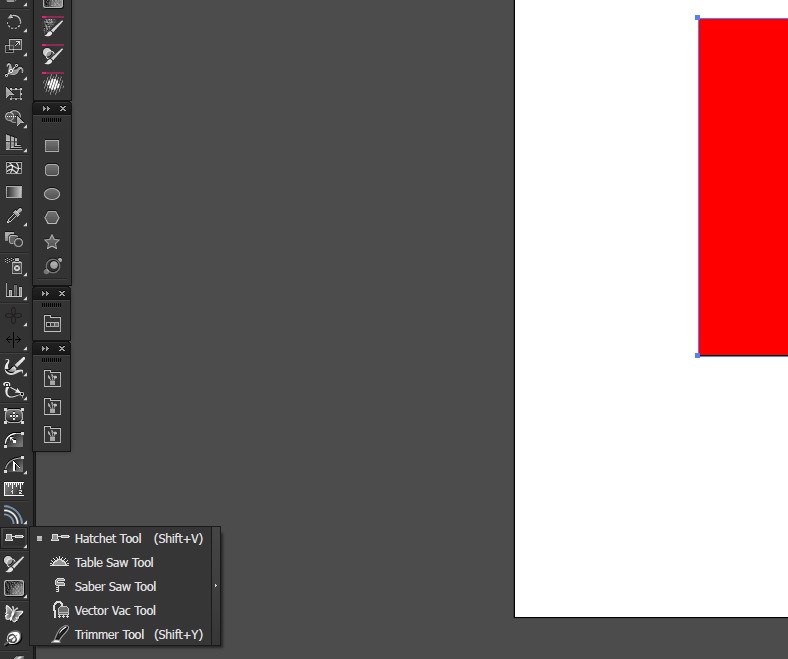This screenshot has width=788, height=659.
Task: Select the Symbol Sprayer tool
Action: [x=14, y=265]
